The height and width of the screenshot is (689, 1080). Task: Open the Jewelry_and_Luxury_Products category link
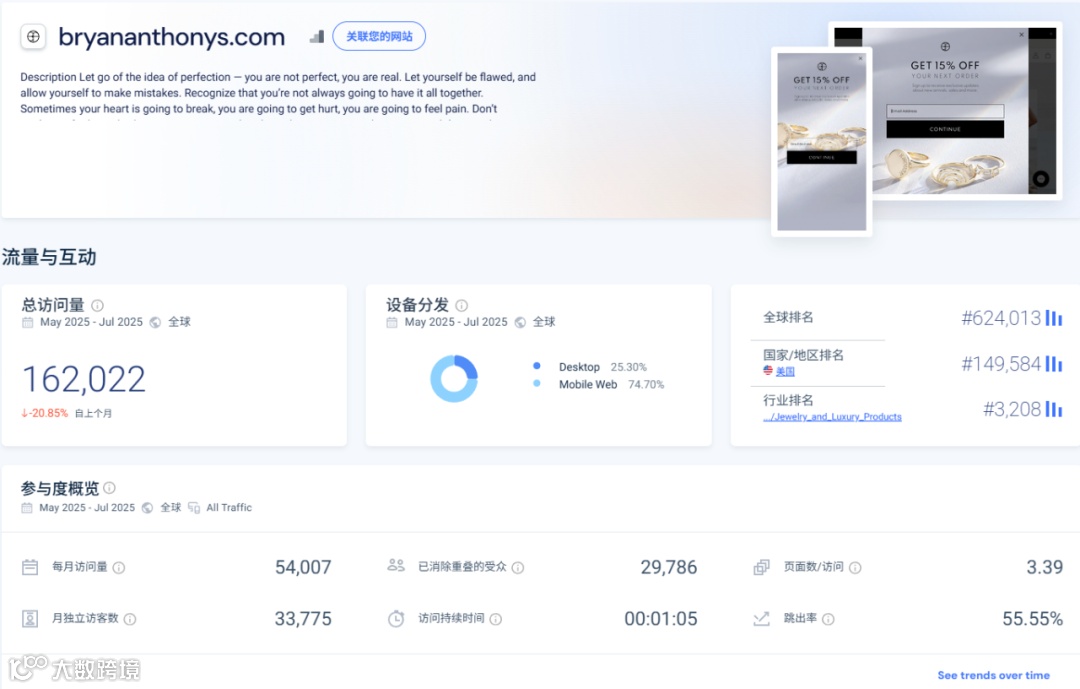(832, 417)
